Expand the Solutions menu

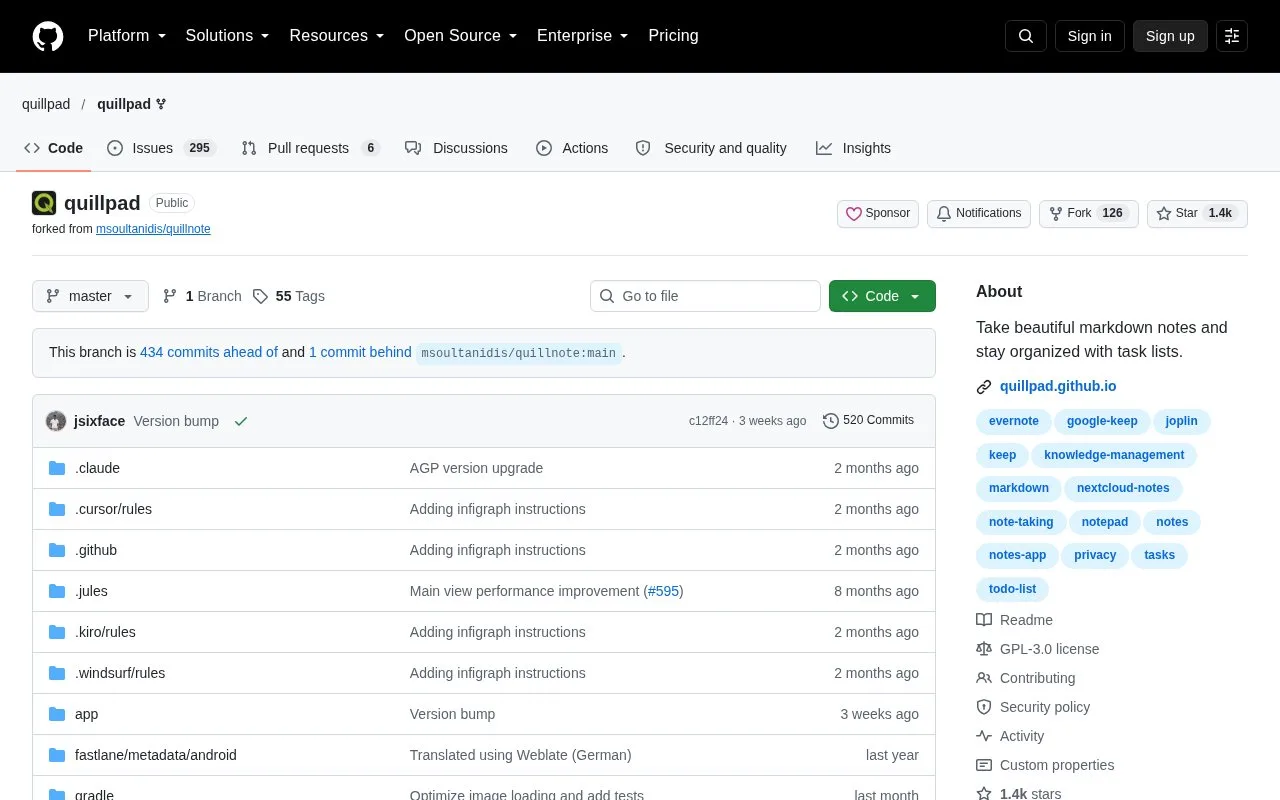[x=227, y=36]
